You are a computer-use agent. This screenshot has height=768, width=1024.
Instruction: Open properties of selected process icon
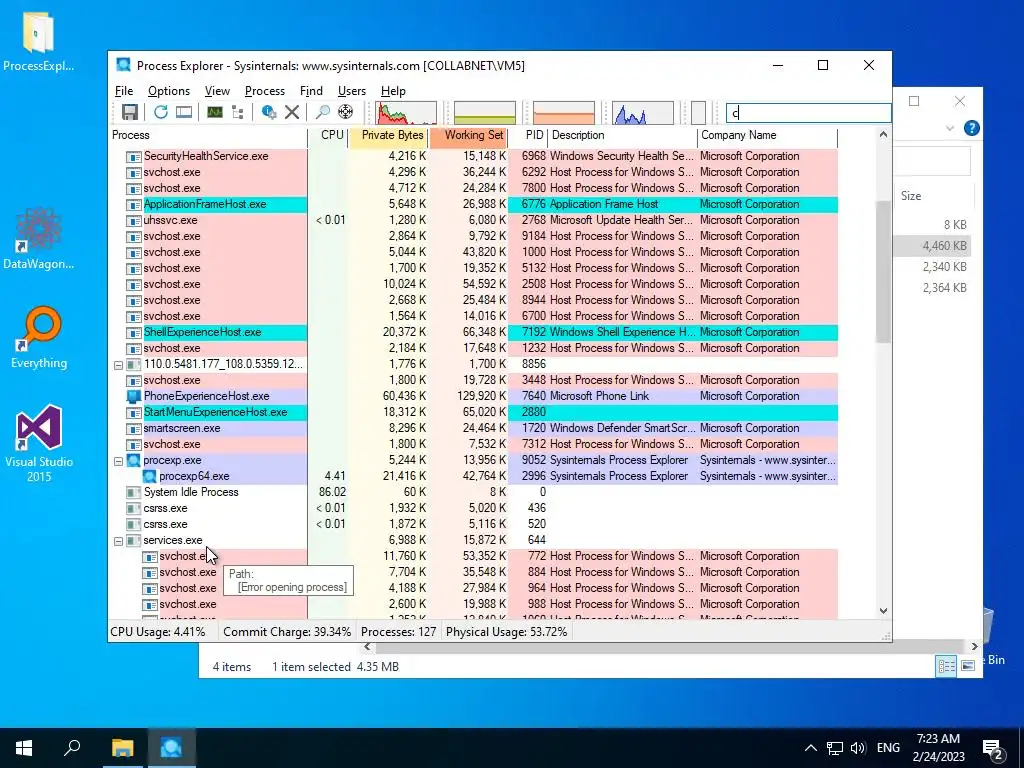click(x=268, y=112)
